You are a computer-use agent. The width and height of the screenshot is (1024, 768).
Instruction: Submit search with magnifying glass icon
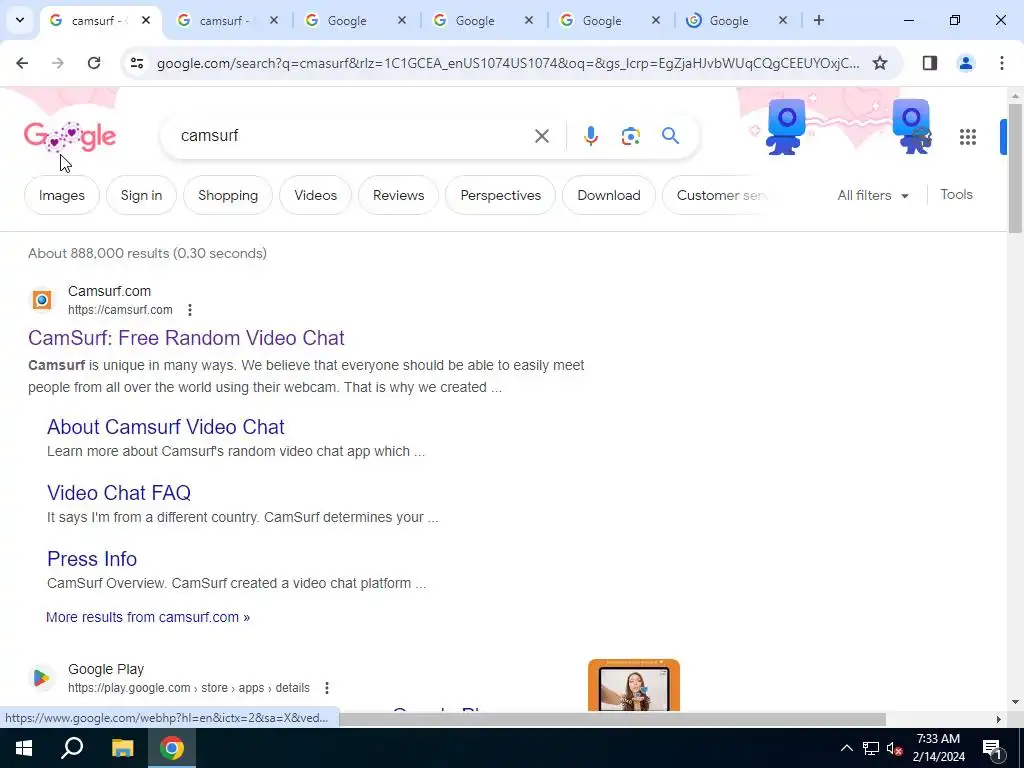click(x=670, y=136)
